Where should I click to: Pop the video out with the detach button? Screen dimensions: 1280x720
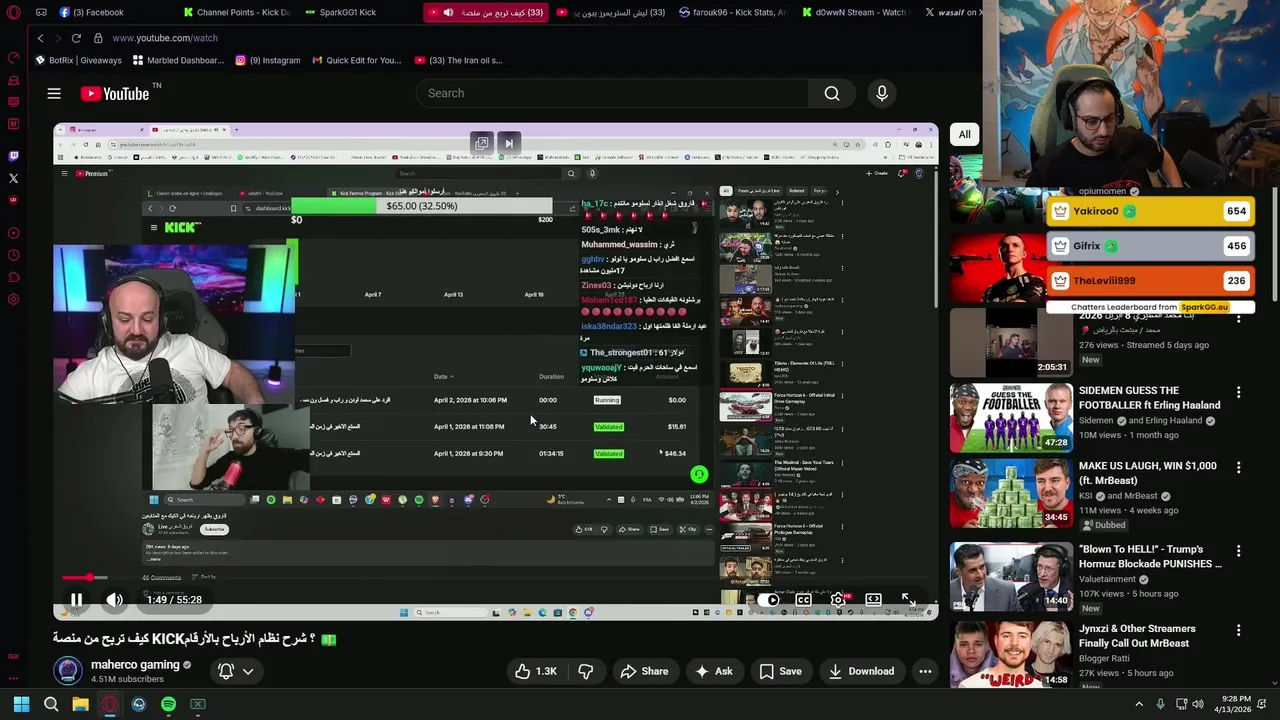[x=482, y=143]
